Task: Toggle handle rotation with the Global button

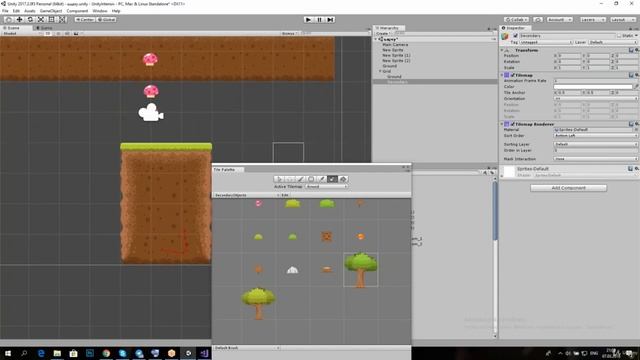Action: pyautogui.click(x=107, y=20)
